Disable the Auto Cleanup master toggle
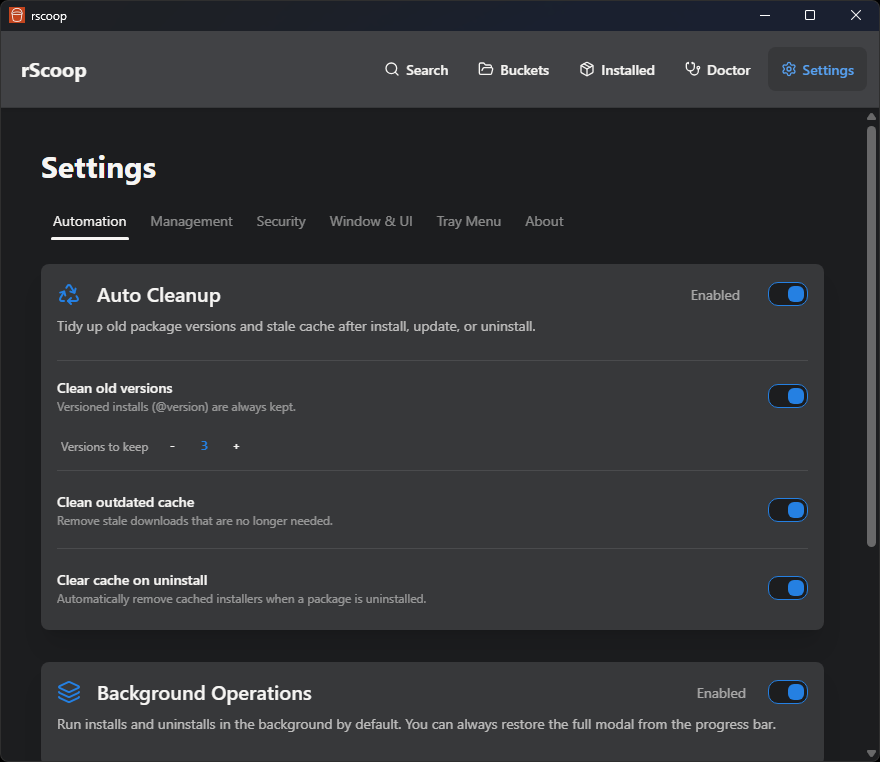Viewport: 880px width, 762px height. click(x=787, y=294)
